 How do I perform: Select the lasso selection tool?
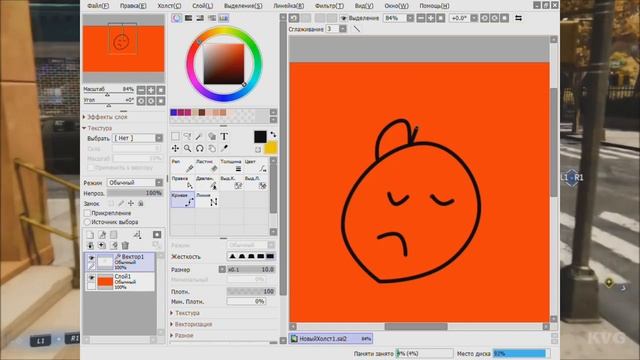coord(187,136)
